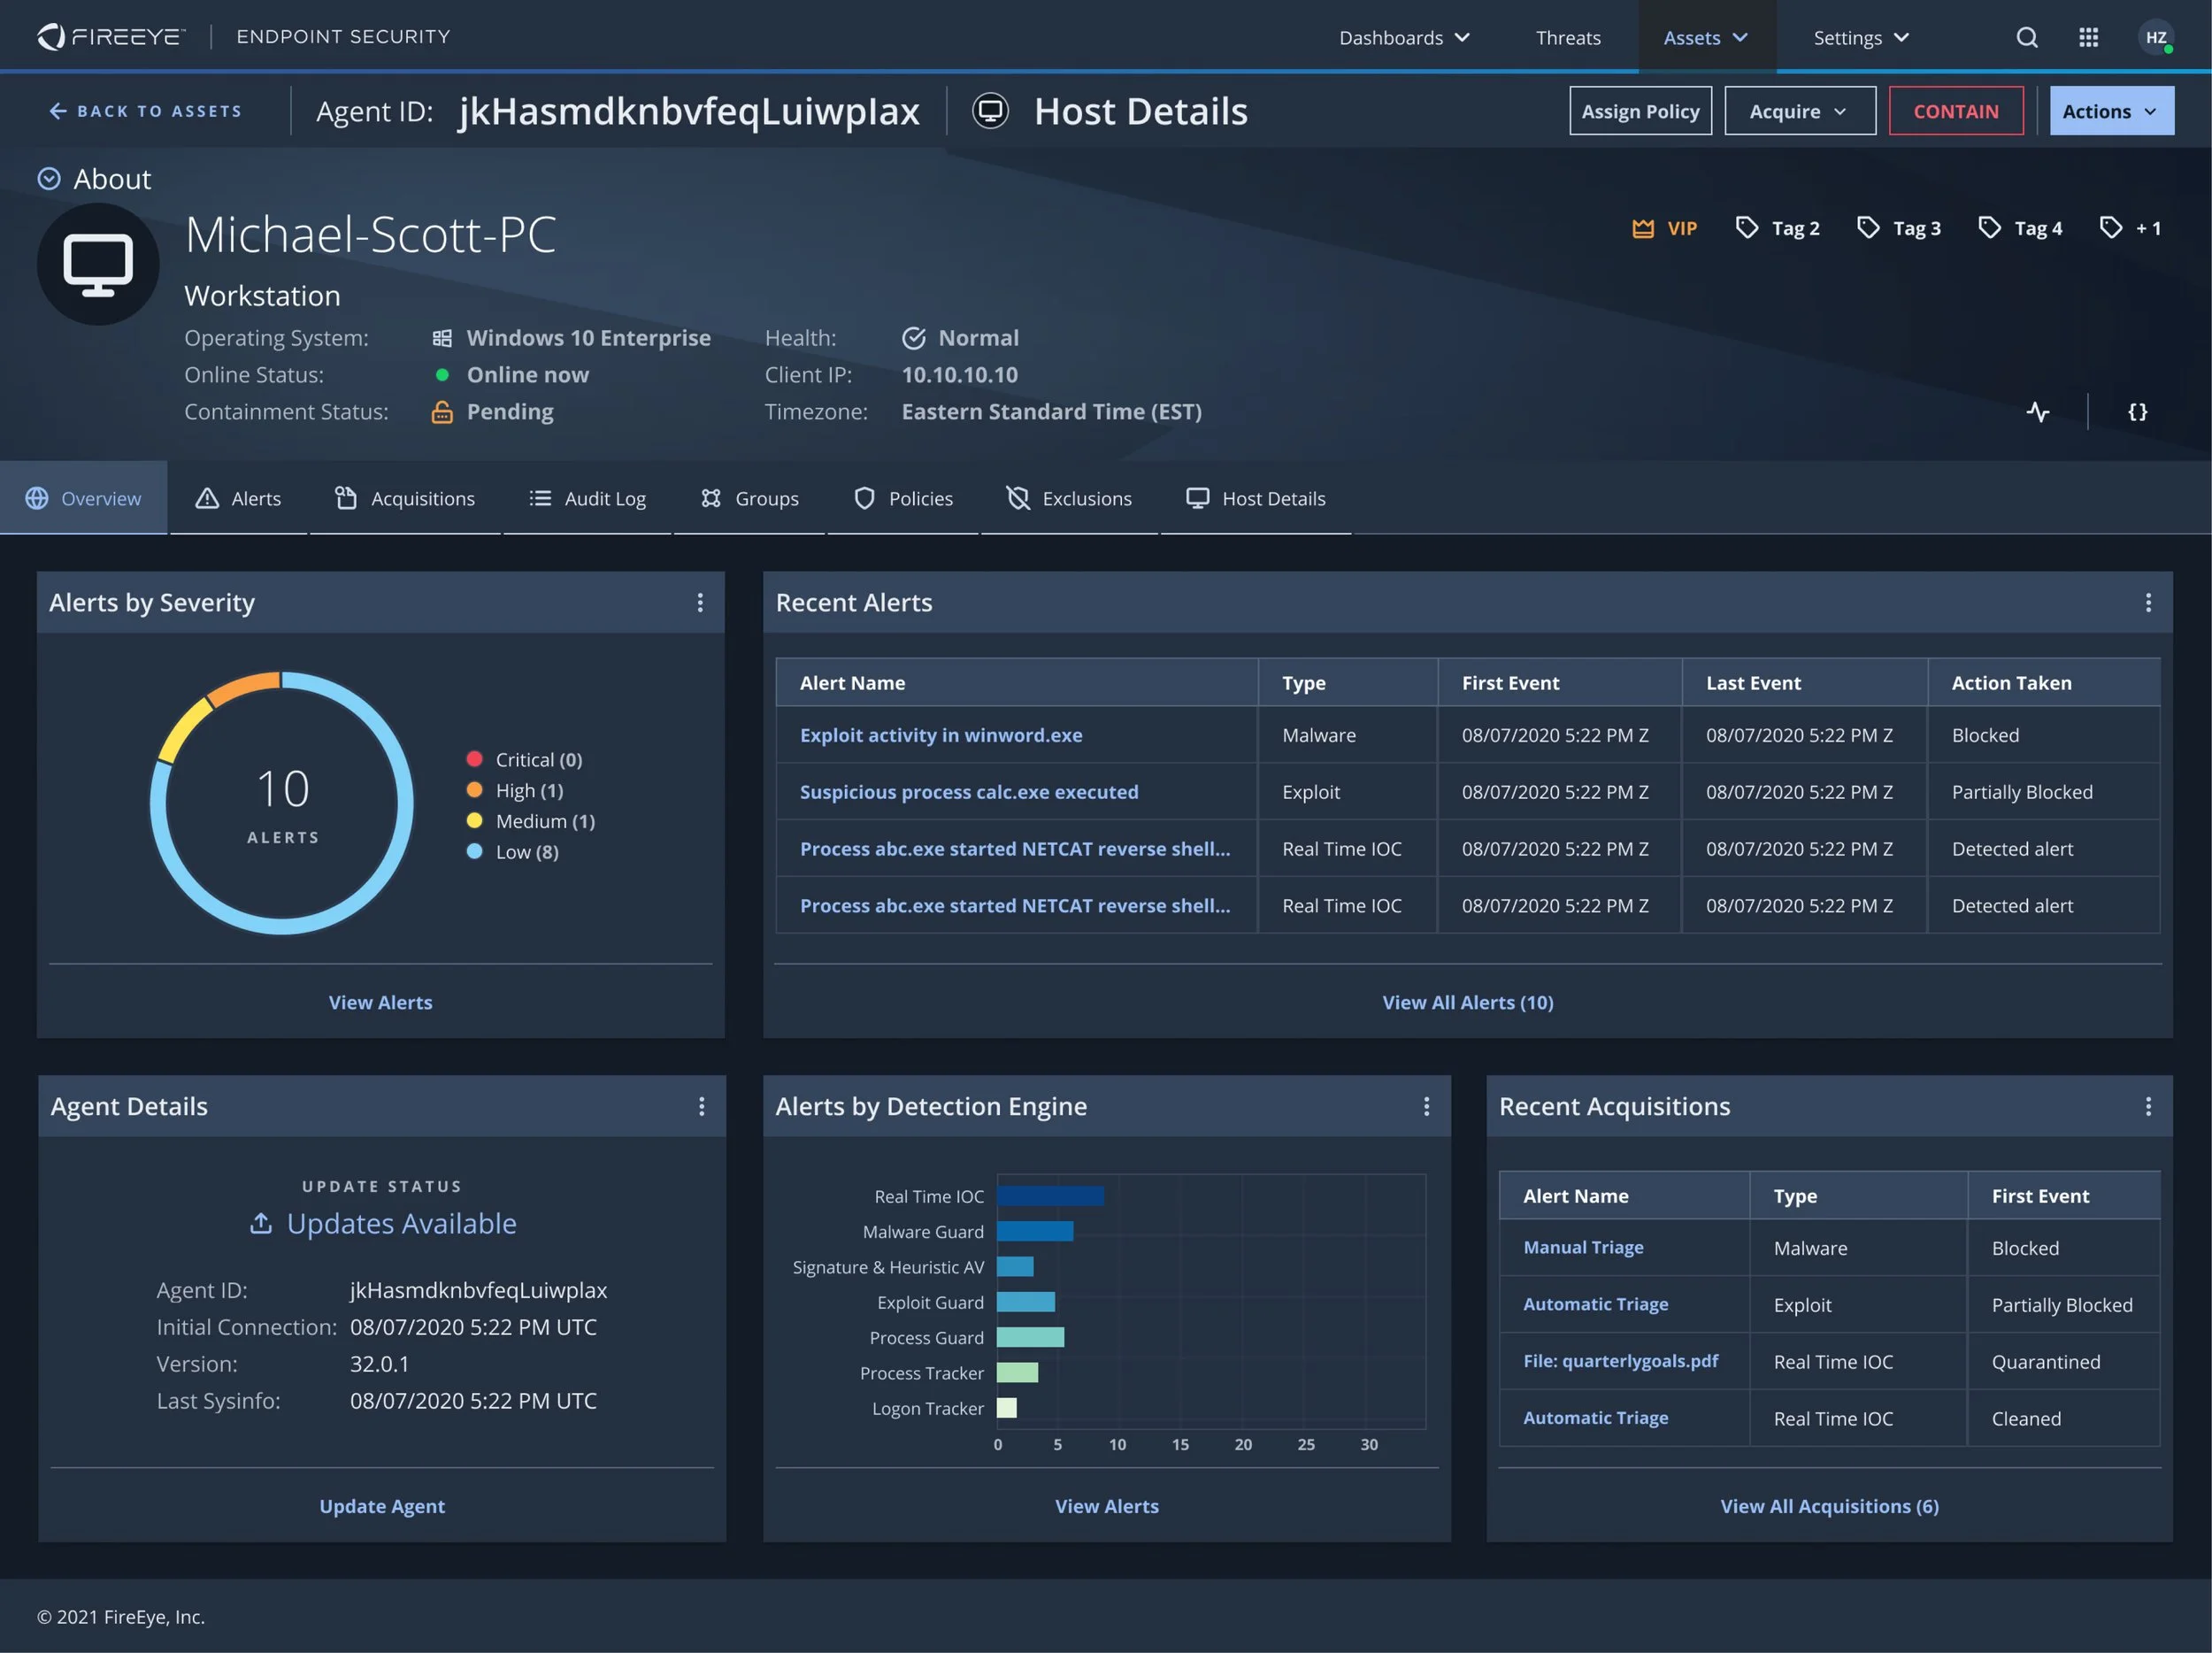Screen dimensions: 2212x1653
Task: Click the activity pulse icon
Action: point(2037,412)
